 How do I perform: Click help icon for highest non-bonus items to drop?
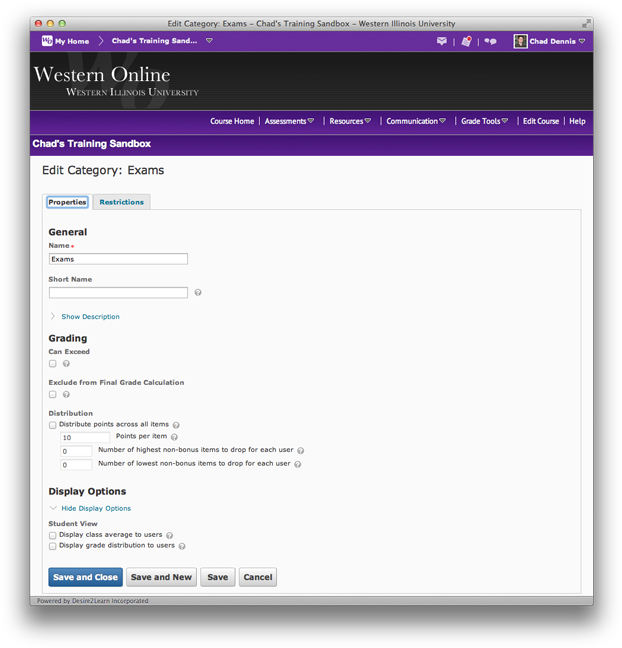pos(300,450)
